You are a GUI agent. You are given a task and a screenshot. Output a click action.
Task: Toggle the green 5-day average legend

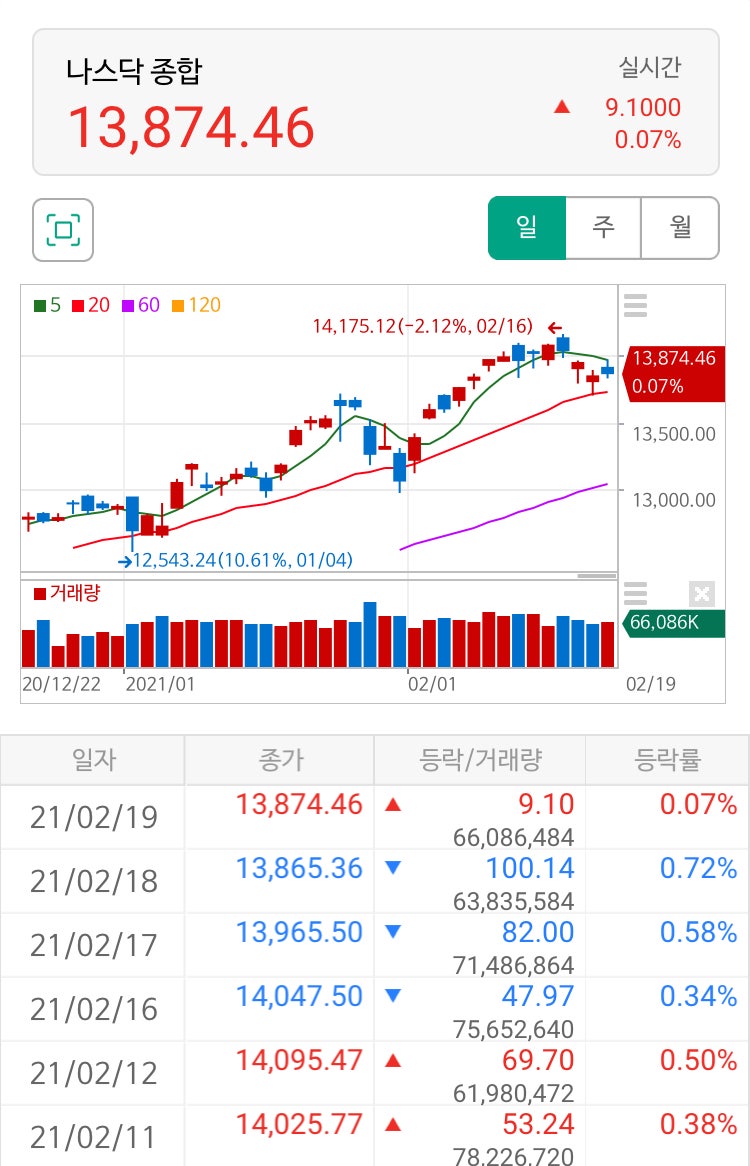pos(48,305)
